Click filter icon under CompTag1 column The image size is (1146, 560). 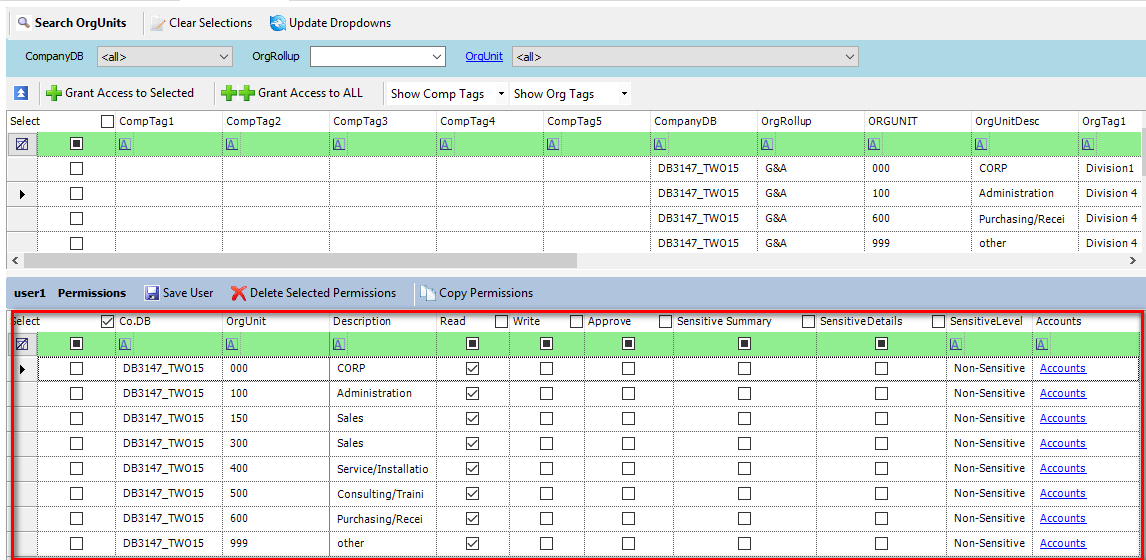coord(124,144)
